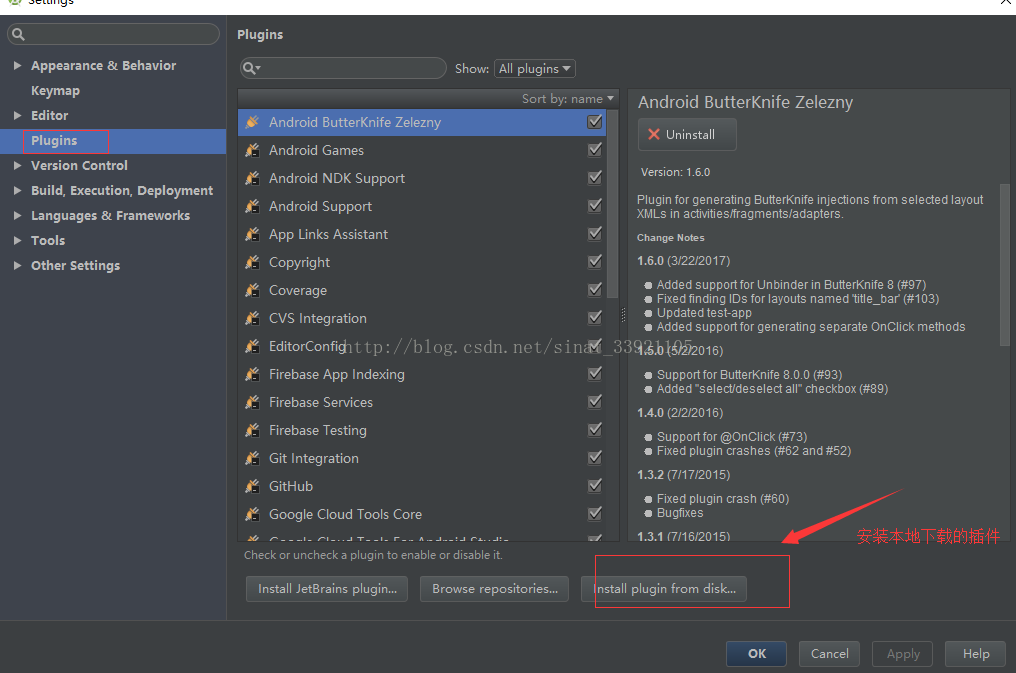Viewport: 1016px width, 673px height.
Task: Toggle the Android NDK Support checkbox
Action: click(x=594, y=177)
